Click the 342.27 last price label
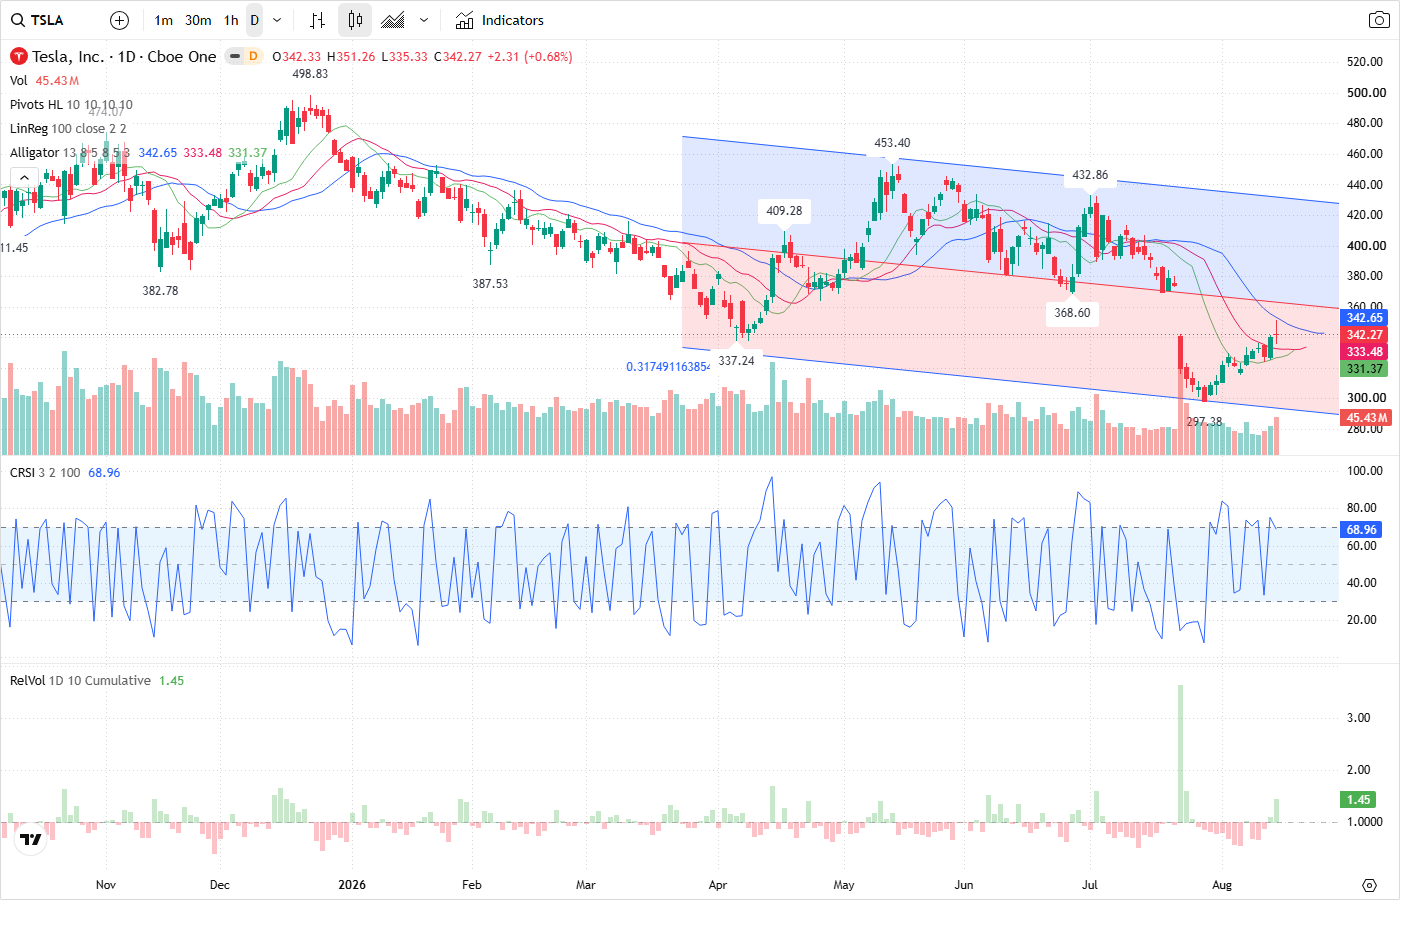The height and width of the screenshot is (950, 1420). click(x=1364, y=335)
